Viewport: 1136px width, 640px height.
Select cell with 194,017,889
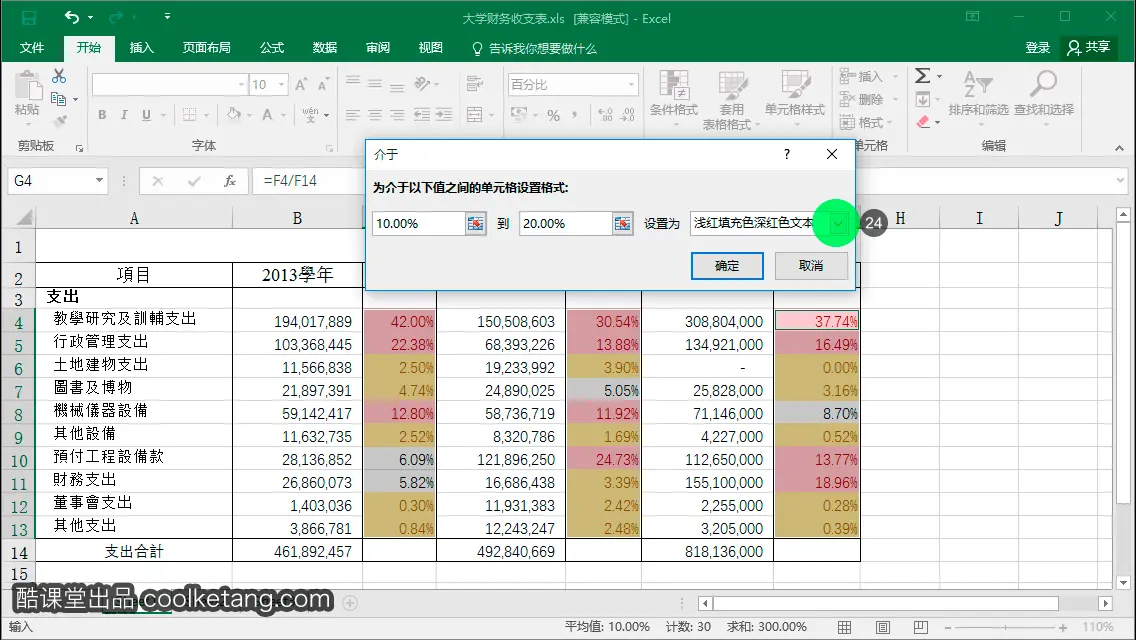click(x=298, y=321)
